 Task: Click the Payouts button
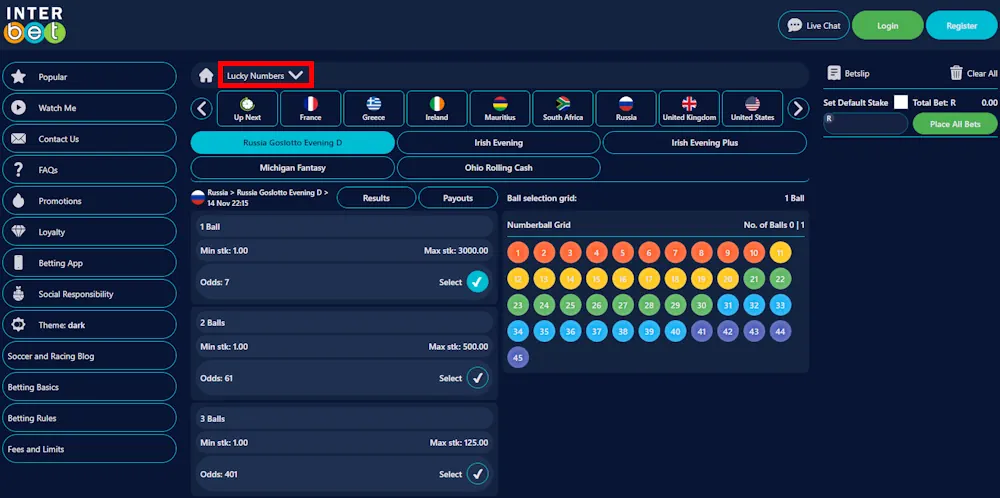(x=458, y=198)
